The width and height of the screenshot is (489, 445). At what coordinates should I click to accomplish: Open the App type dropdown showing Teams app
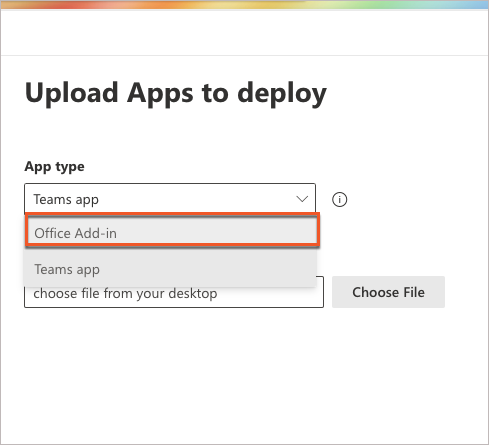tap(170, 199)
